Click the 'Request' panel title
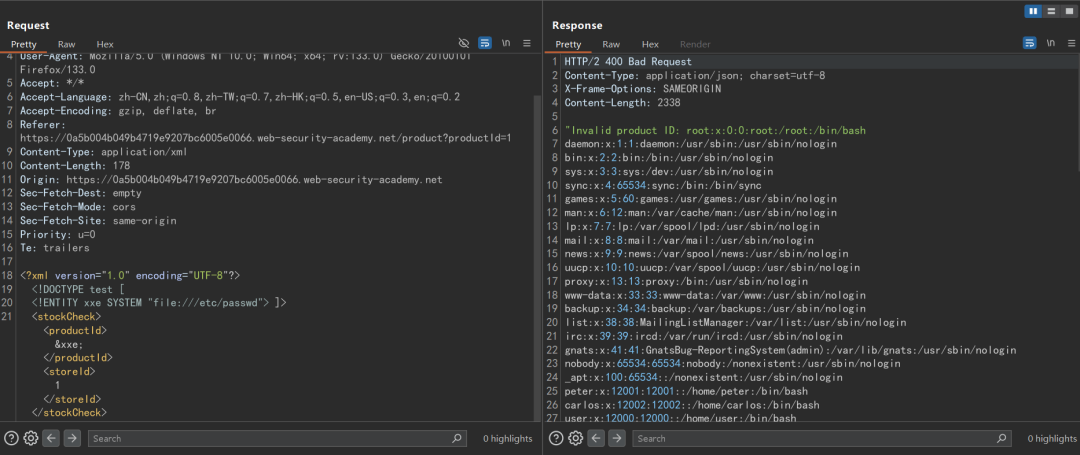Screen dimensions: 1080x455 pyautogui.click(x=28, y=25)
